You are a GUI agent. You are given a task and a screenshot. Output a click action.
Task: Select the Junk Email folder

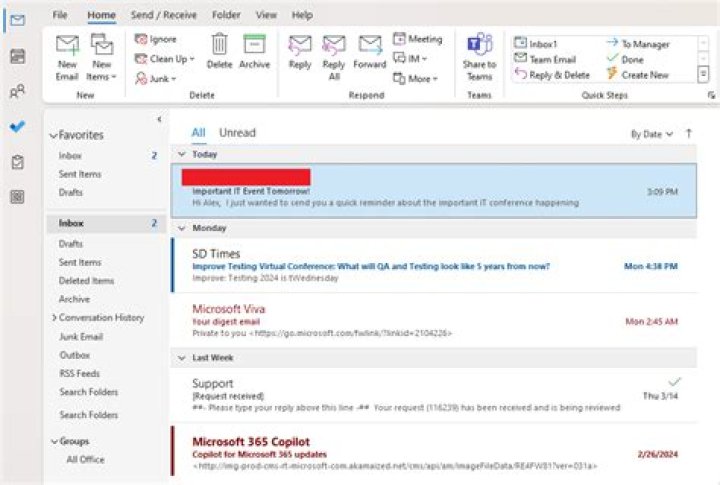click(x=80, y=336)
